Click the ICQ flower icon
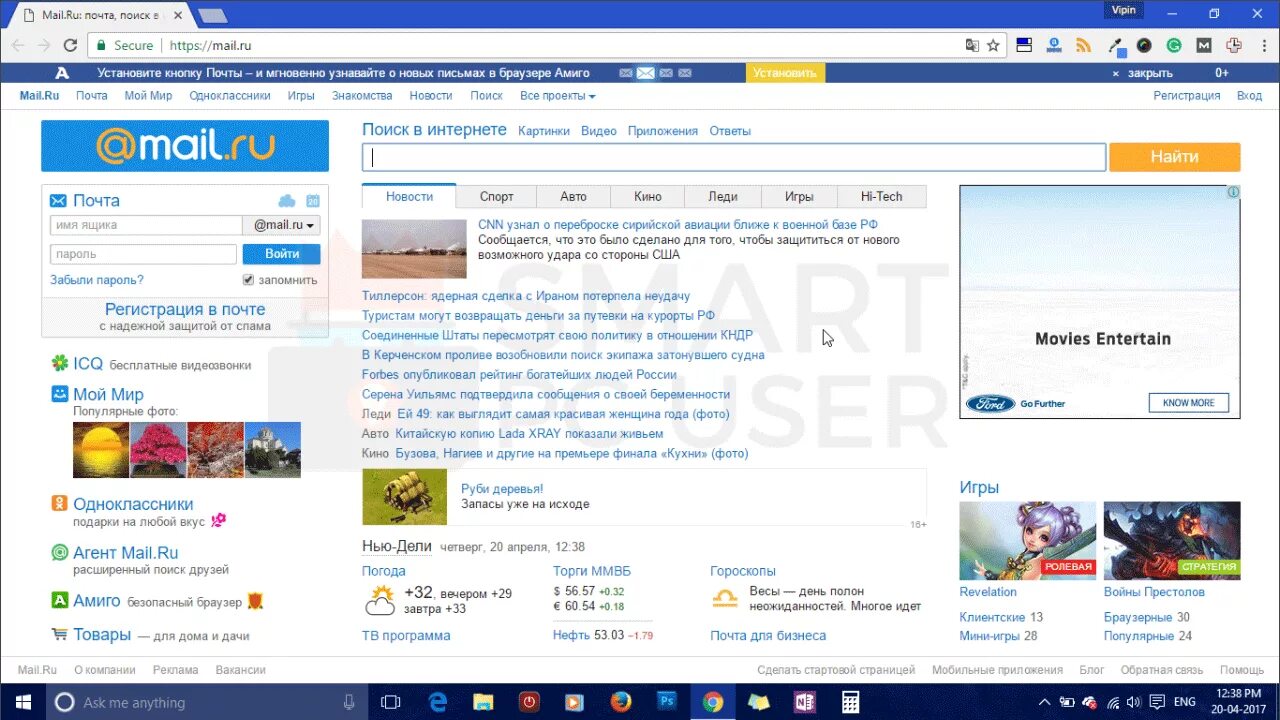This screenshot has width=1280, height=720. (60, 363)
